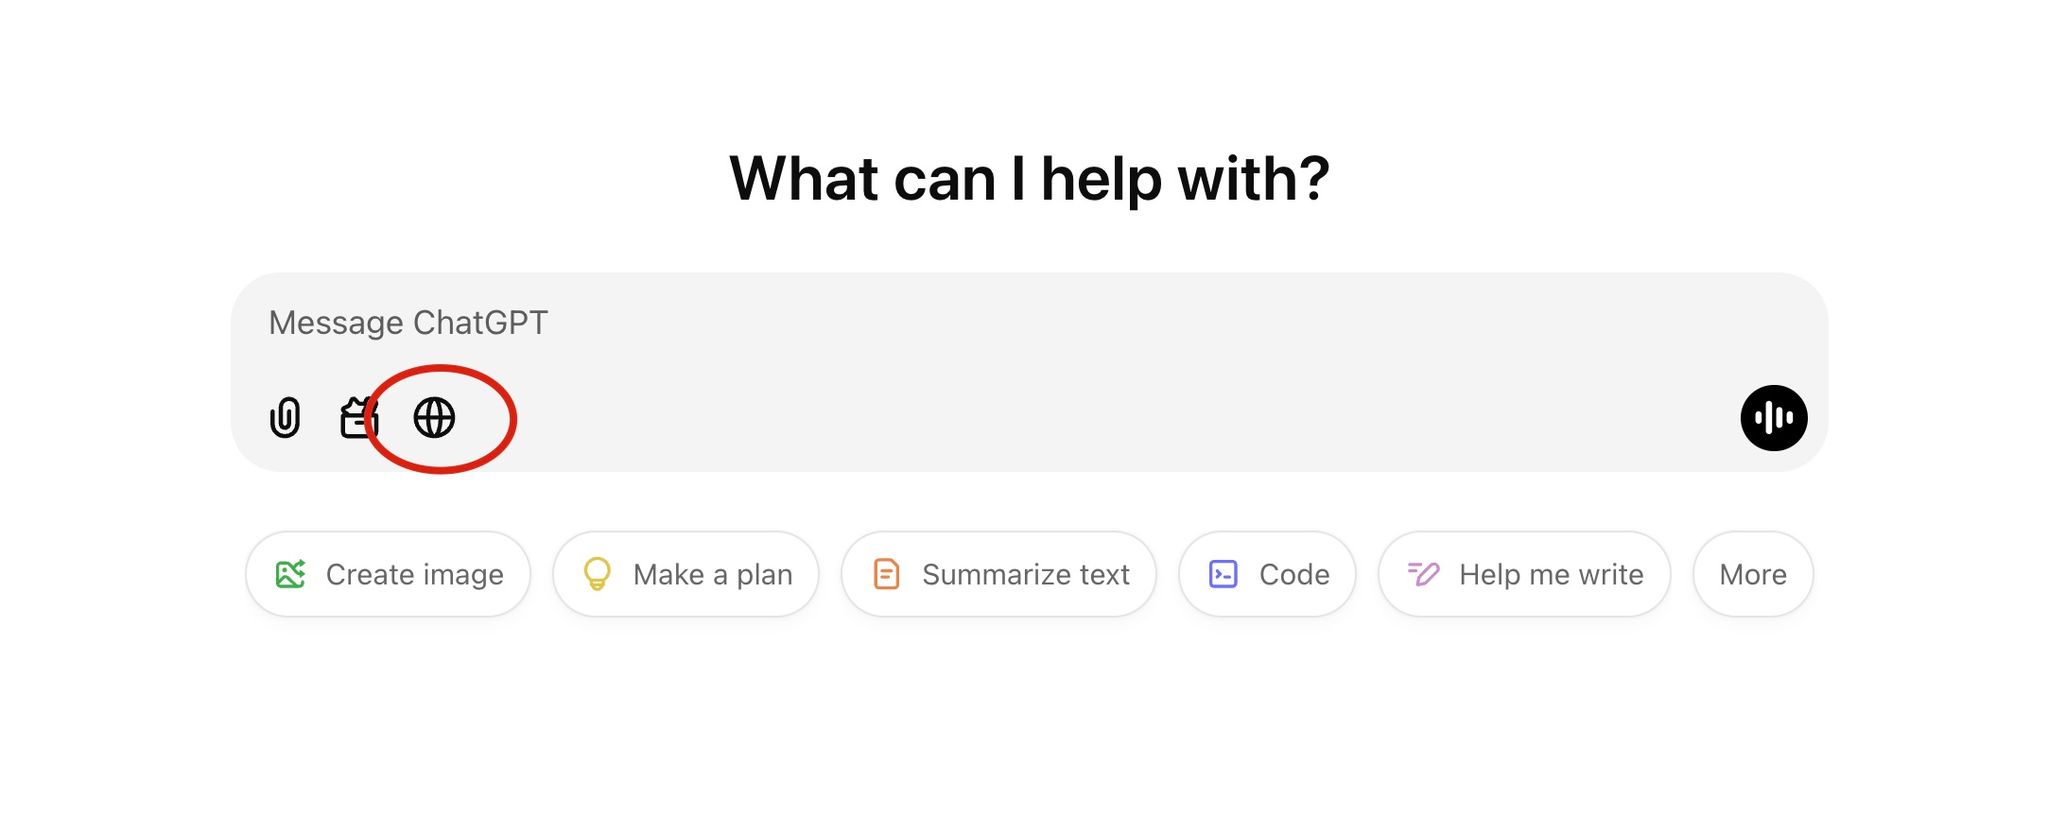2048x821 pixels.
Task: Choose the Create image suggestion
Action: point(388,574)
